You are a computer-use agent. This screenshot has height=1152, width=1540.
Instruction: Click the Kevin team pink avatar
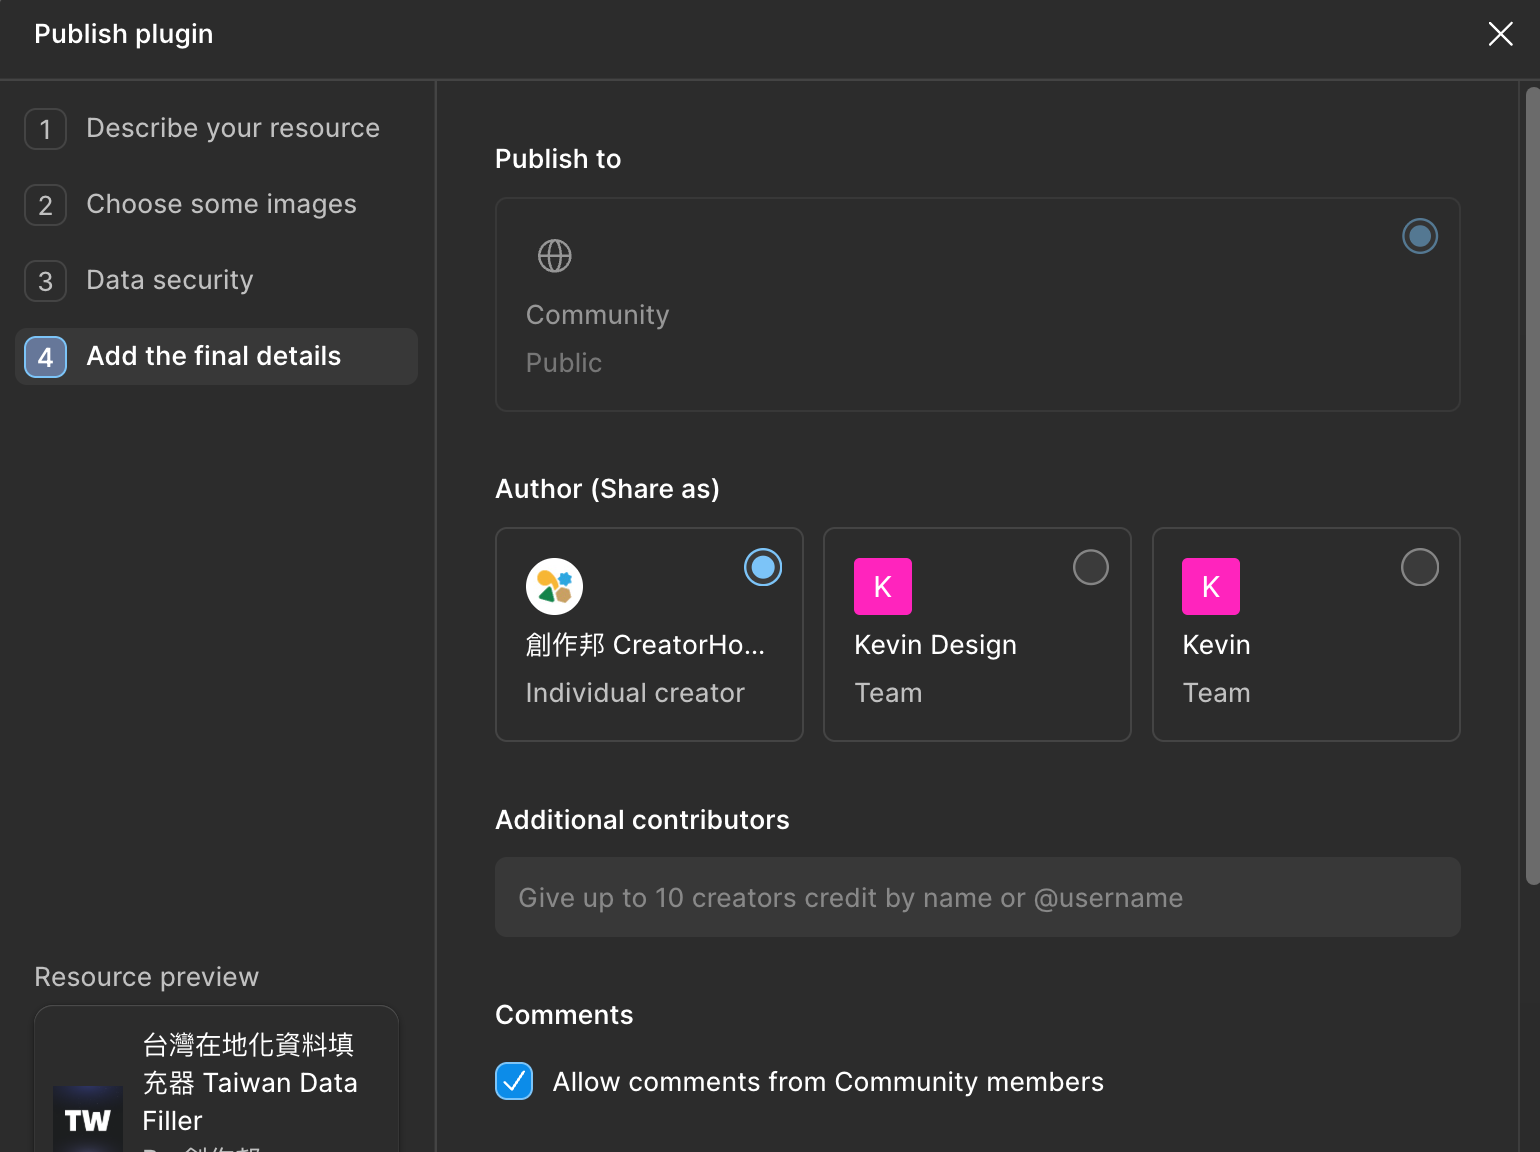[1210, 586]
